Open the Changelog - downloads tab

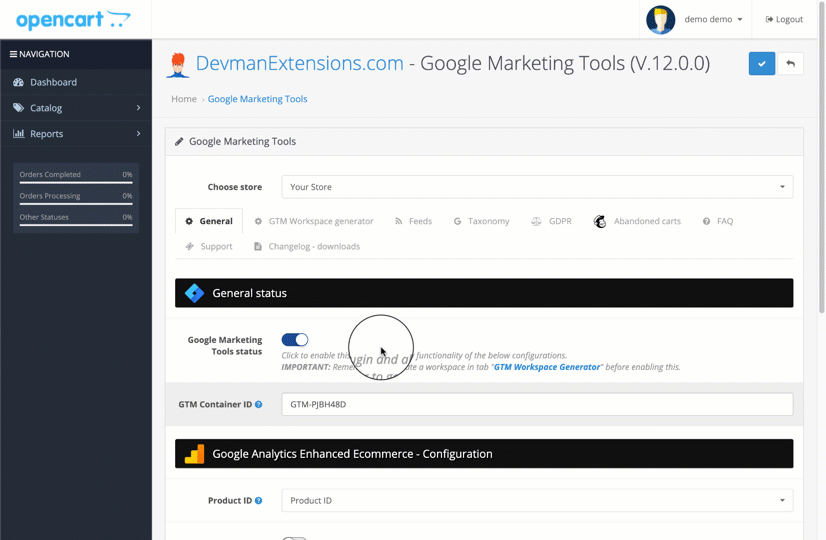[x=307, y=247]
